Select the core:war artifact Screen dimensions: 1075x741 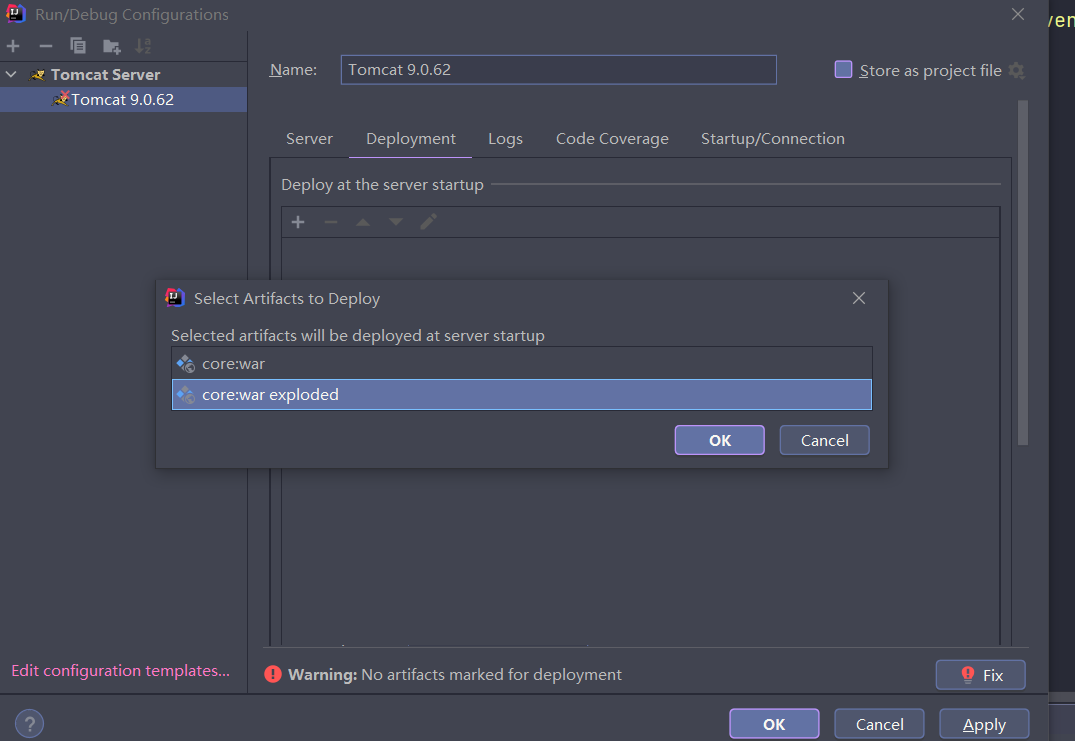point(522,363)
